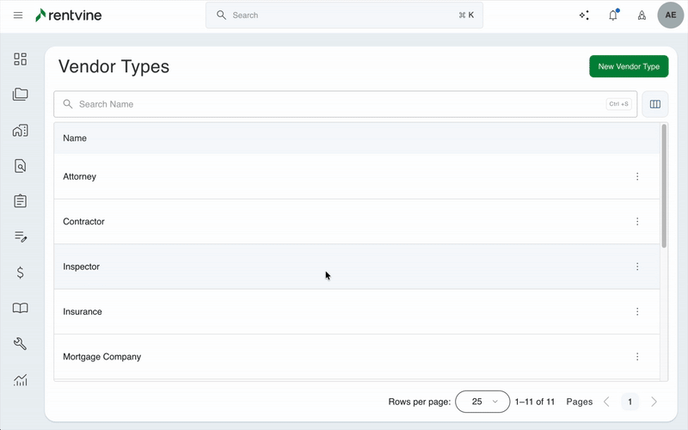Click the New Vendor Type button

tap(628, 66)
